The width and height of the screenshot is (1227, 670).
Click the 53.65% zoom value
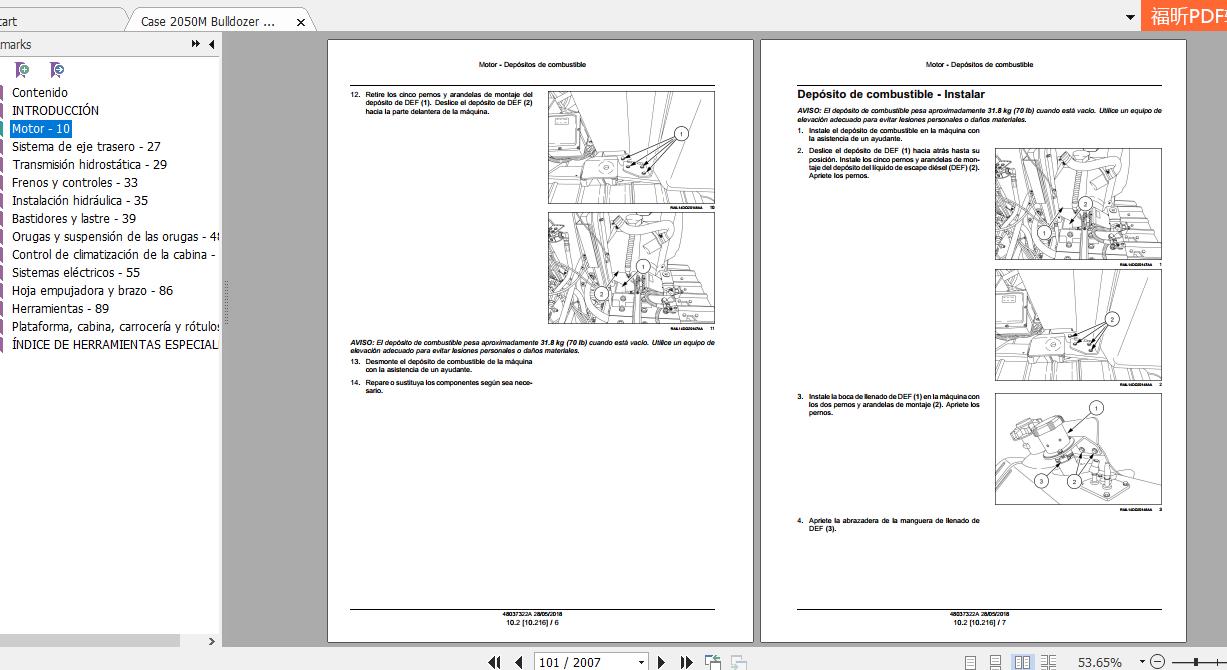coord(1099,662)
